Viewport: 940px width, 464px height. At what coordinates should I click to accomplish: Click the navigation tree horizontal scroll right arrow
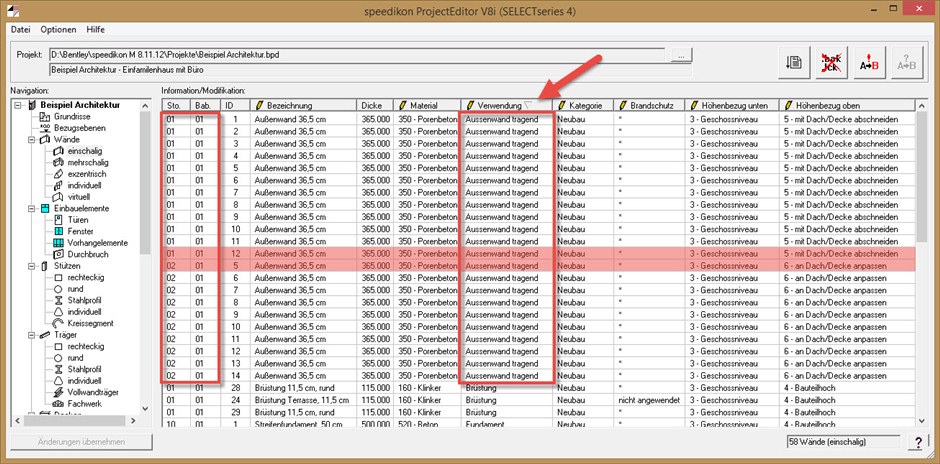pyautogui.click(x=133, y=421)
